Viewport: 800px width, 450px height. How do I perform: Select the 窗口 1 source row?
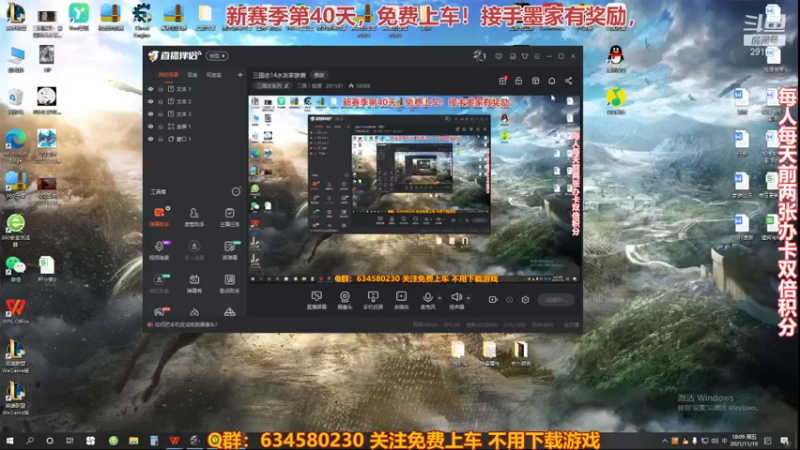(x=196, y=139)
